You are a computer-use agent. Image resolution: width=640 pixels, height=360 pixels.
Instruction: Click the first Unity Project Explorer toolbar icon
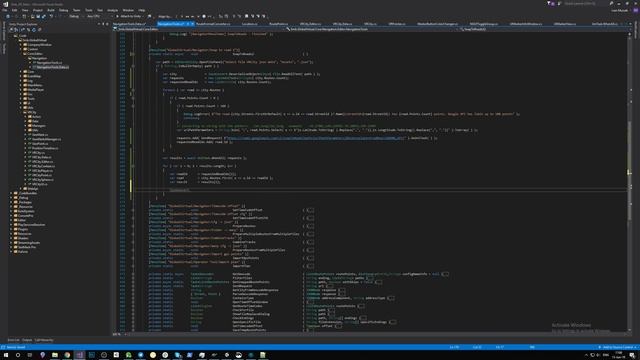(x=11, y=30)
